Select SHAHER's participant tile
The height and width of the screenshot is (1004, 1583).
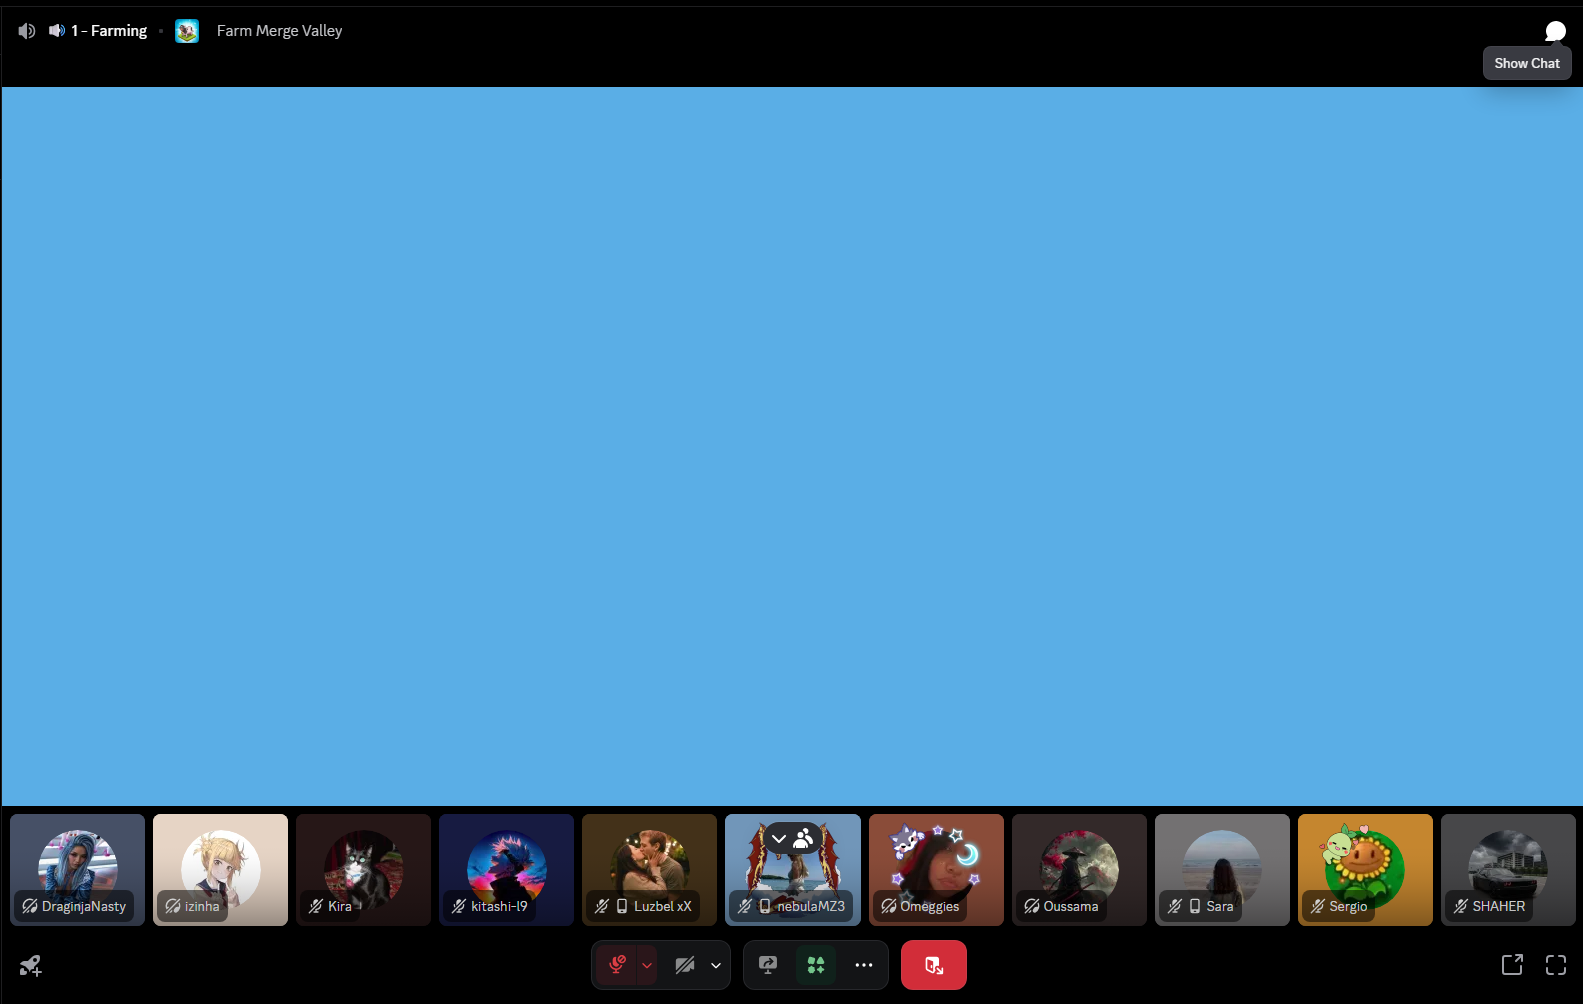(1508, 869)
